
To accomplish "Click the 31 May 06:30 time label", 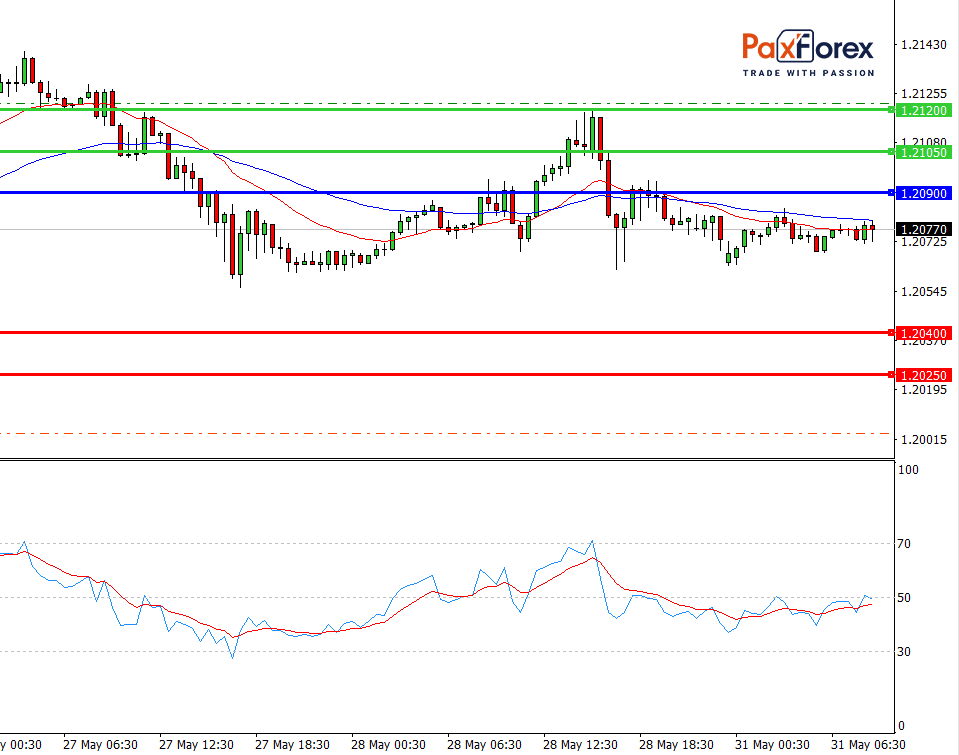I will (x=868, y=745).
